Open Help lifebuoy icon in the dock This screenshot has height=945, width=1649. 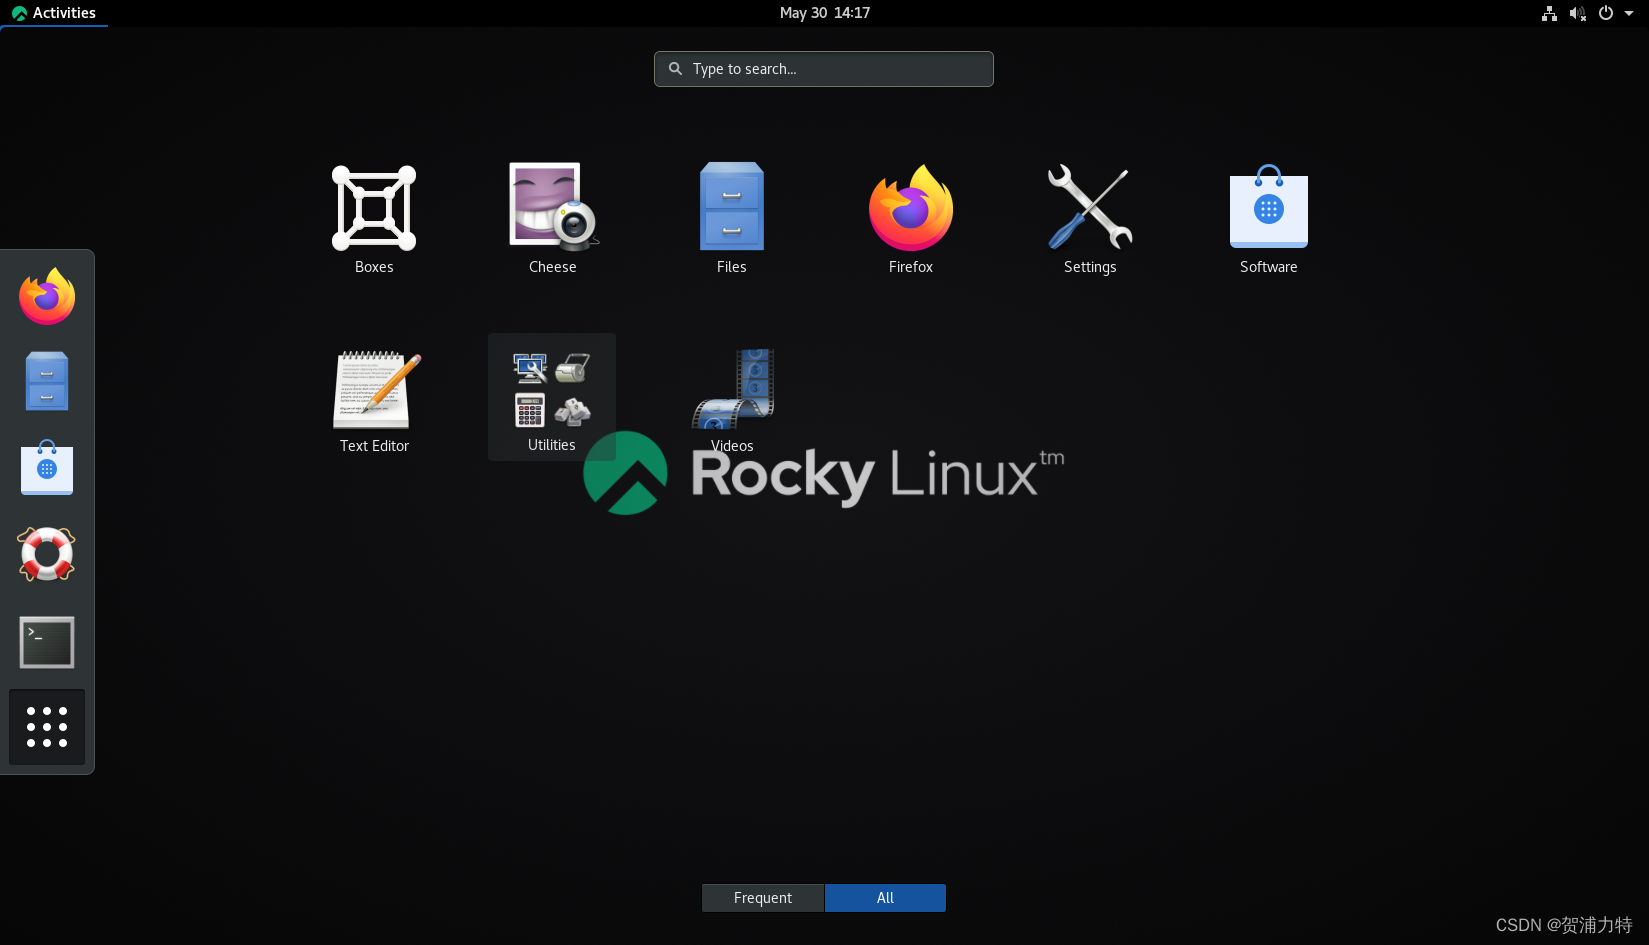click(x=47, y=554)
